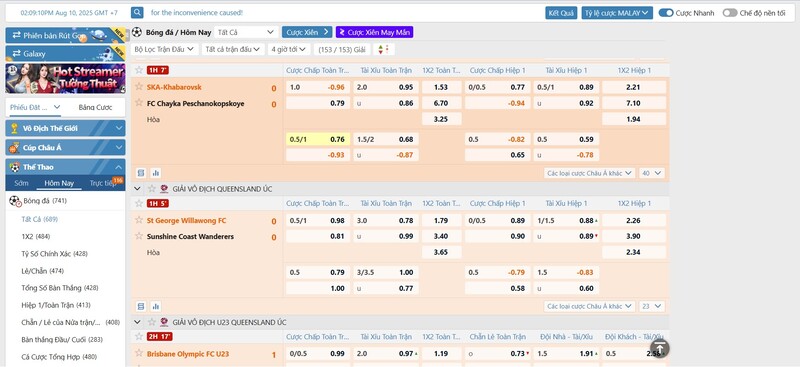This screenshot has height=367, width=800.
Task: Select the Trực tiếp live tab
Action: click(103, 183)
